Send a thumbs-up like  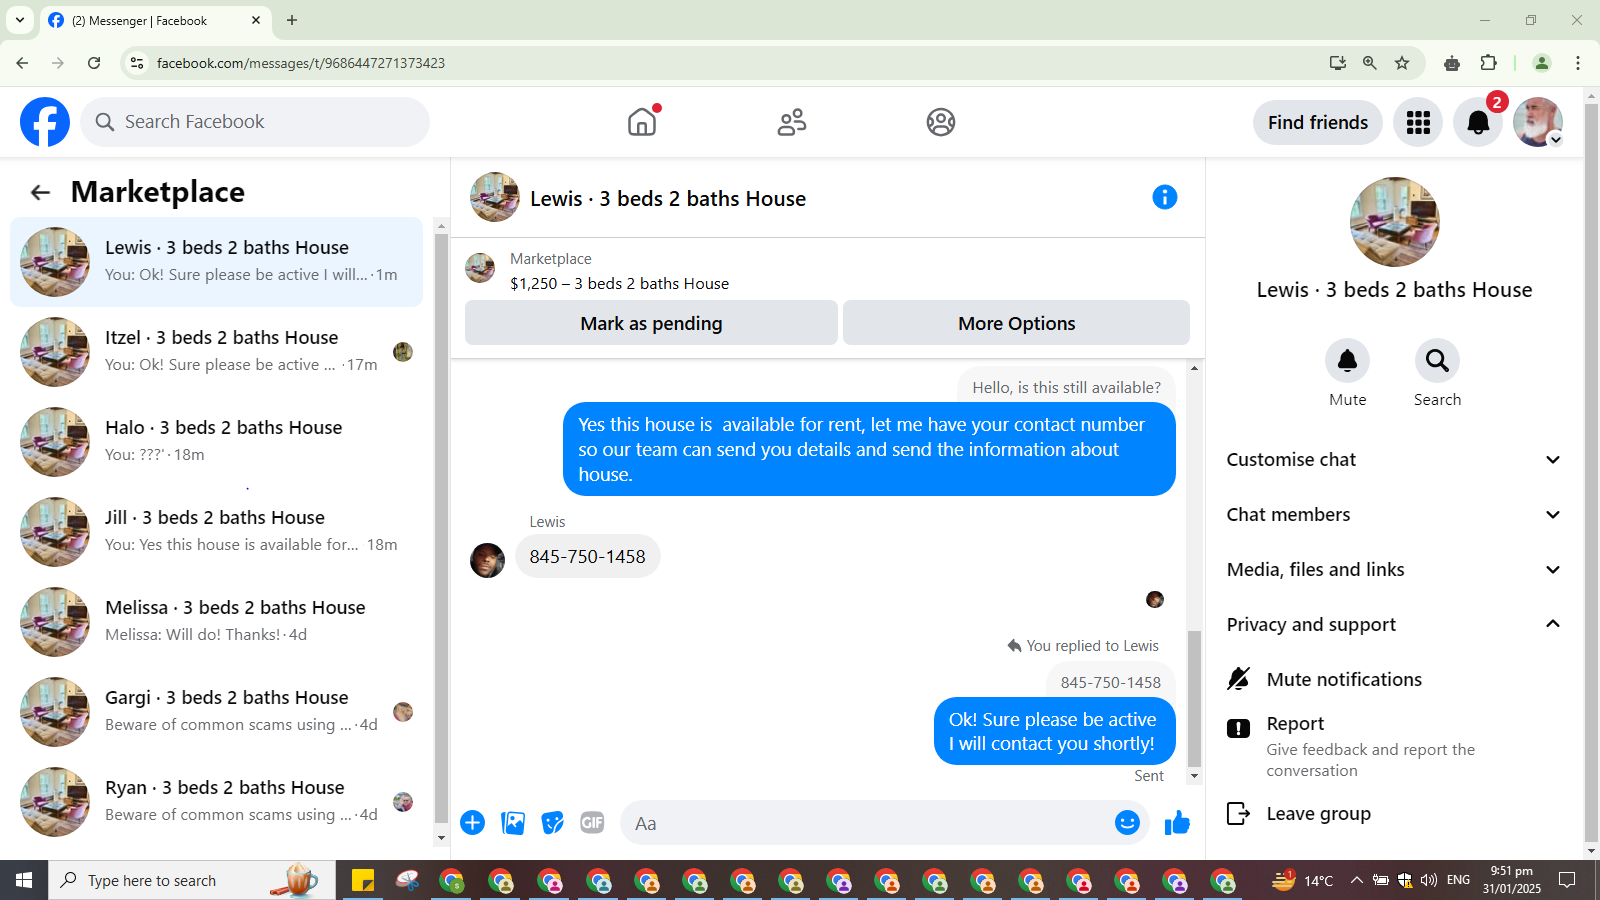(x=1177, y=822)
